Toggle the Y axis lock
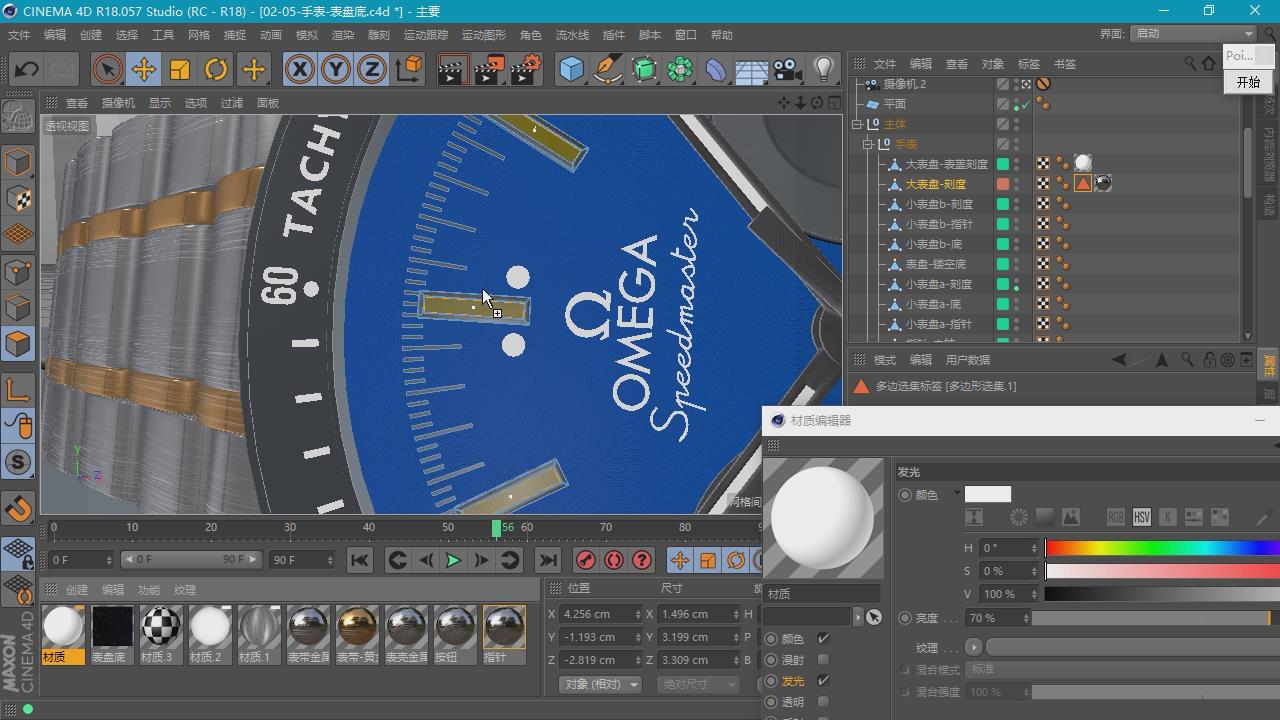This screenshot has width=1280, height=720. tap(336, 69)
